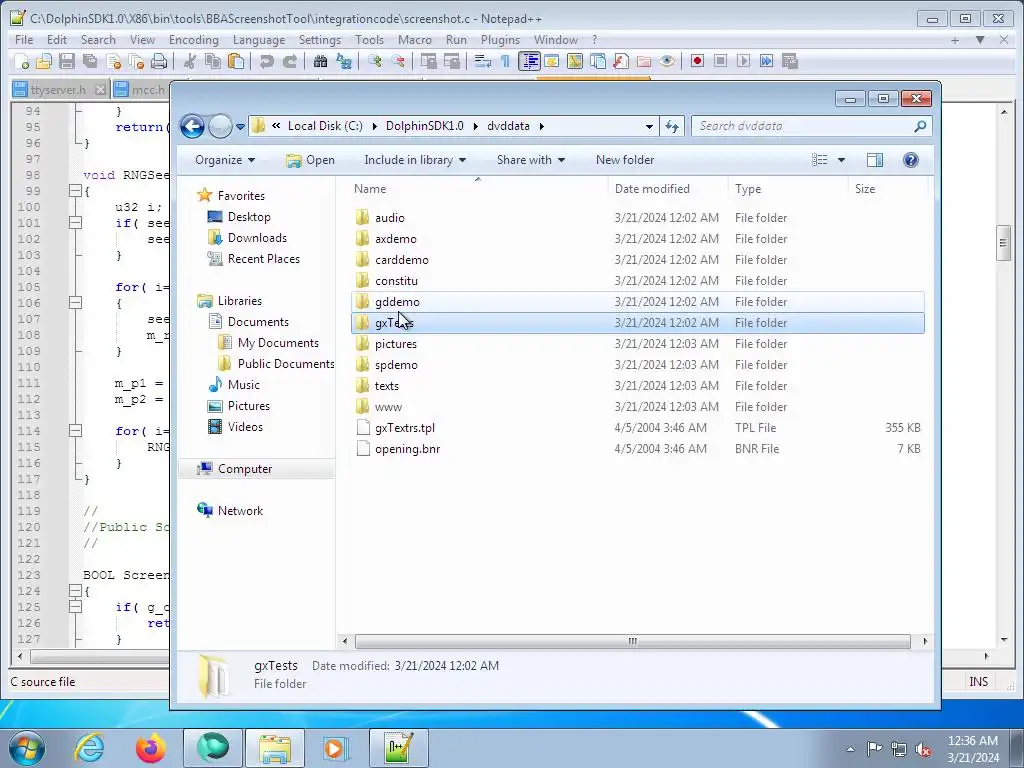1024x768 pixels.
Task: Toggle the Indent Guide icon in Notepad++
Action: [x=529, y=61]
